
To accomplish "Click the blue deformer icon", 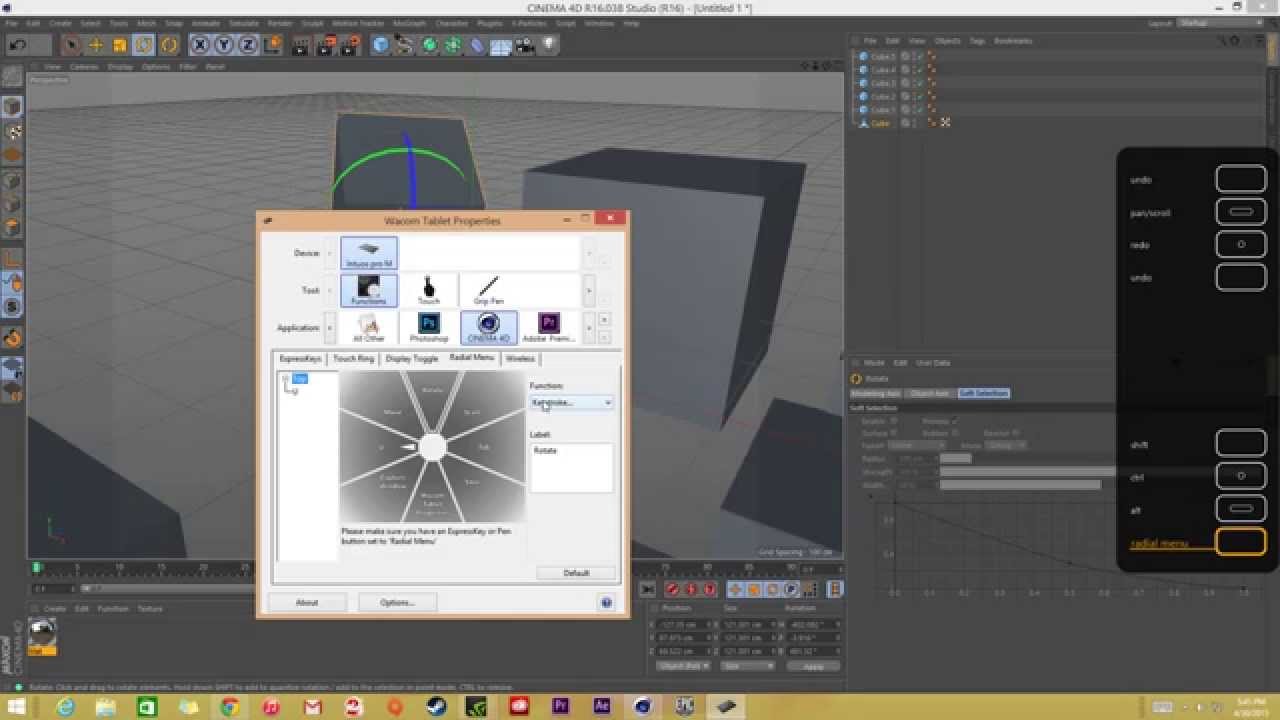I will tap(477, 45).
